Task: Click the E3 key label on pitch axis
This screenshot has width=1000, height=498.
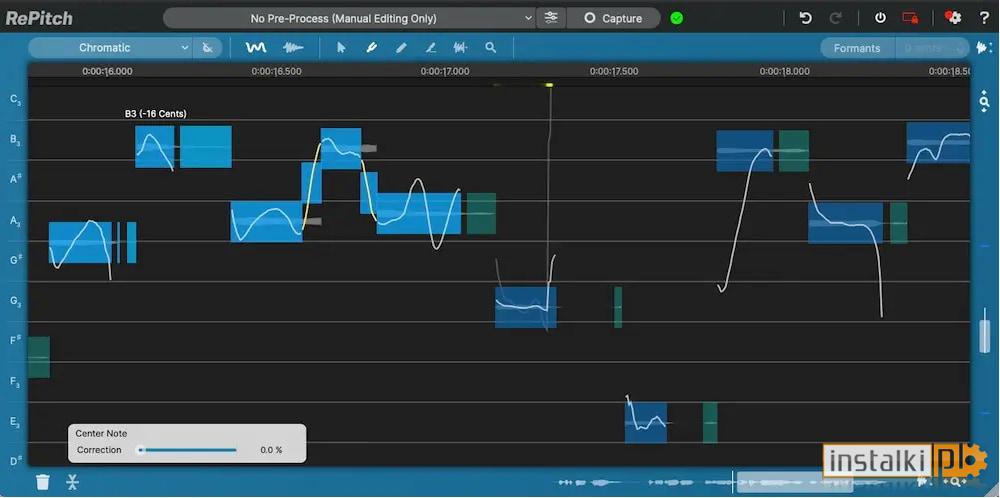Action: 16,422
